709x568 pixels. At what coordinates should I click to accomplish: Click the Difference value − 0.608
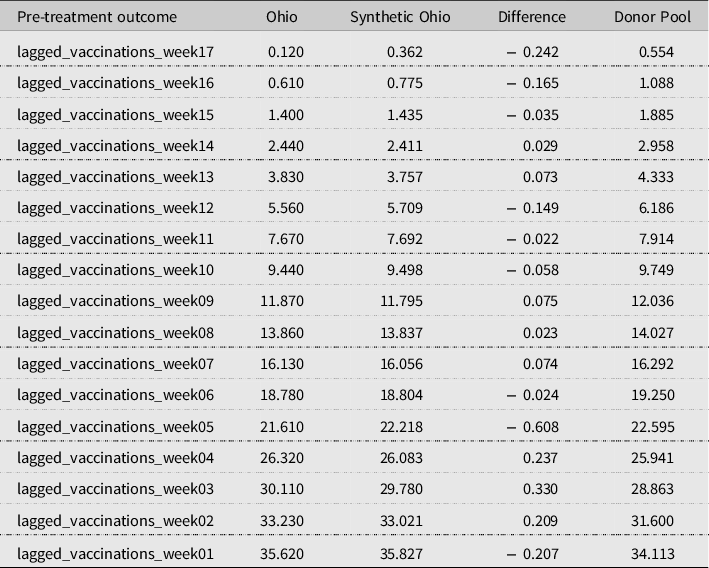click(535, 427)
